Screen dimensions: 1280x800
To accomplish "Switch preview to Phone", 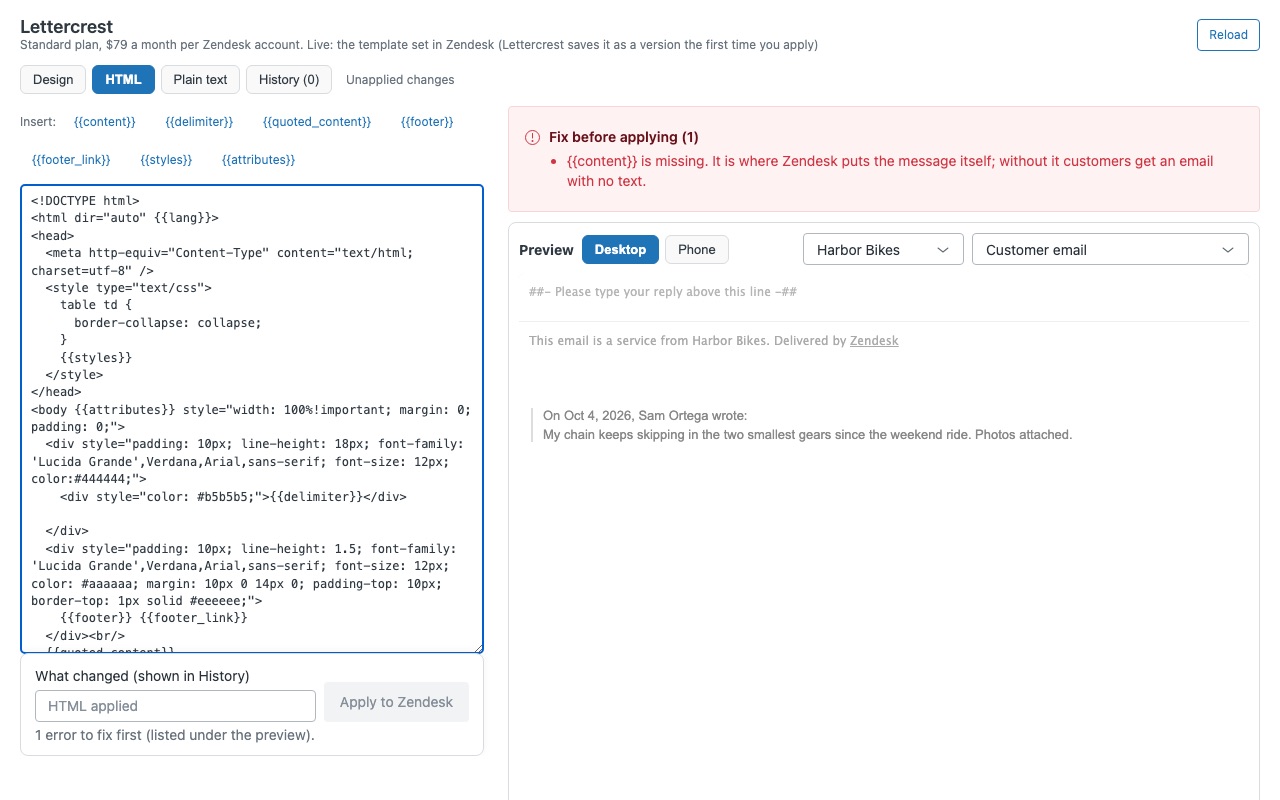I will click(697, 249).
